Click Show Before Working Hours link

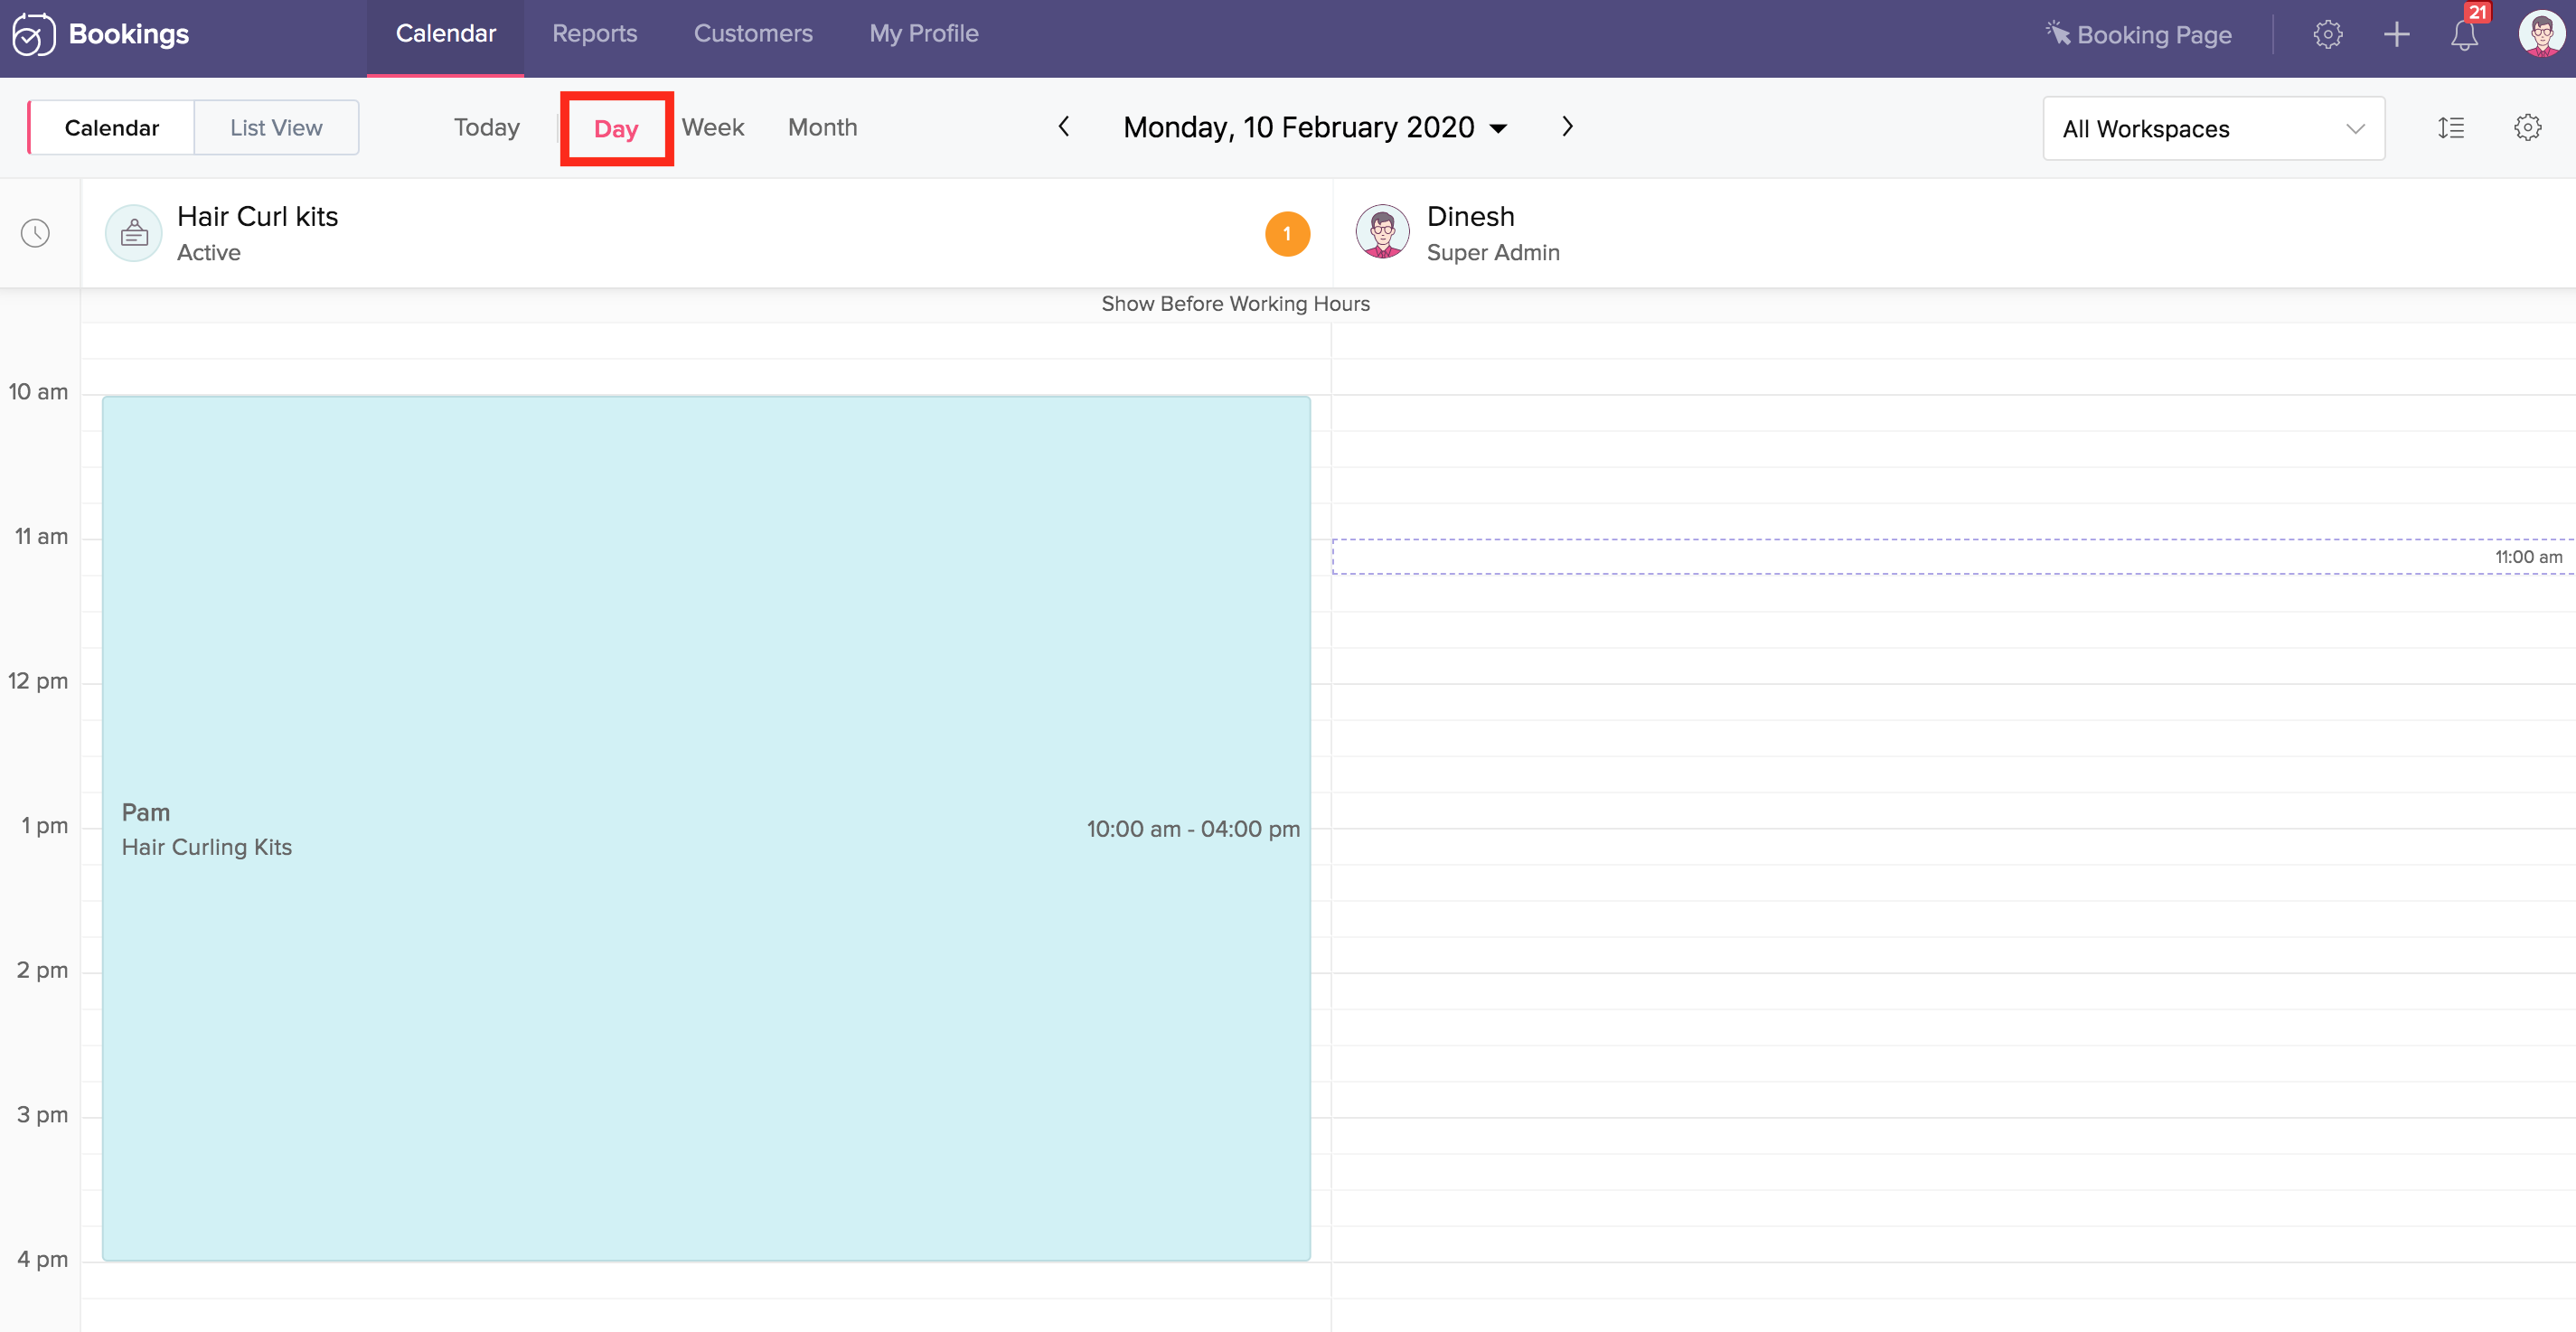click(x=1235, y=304)
